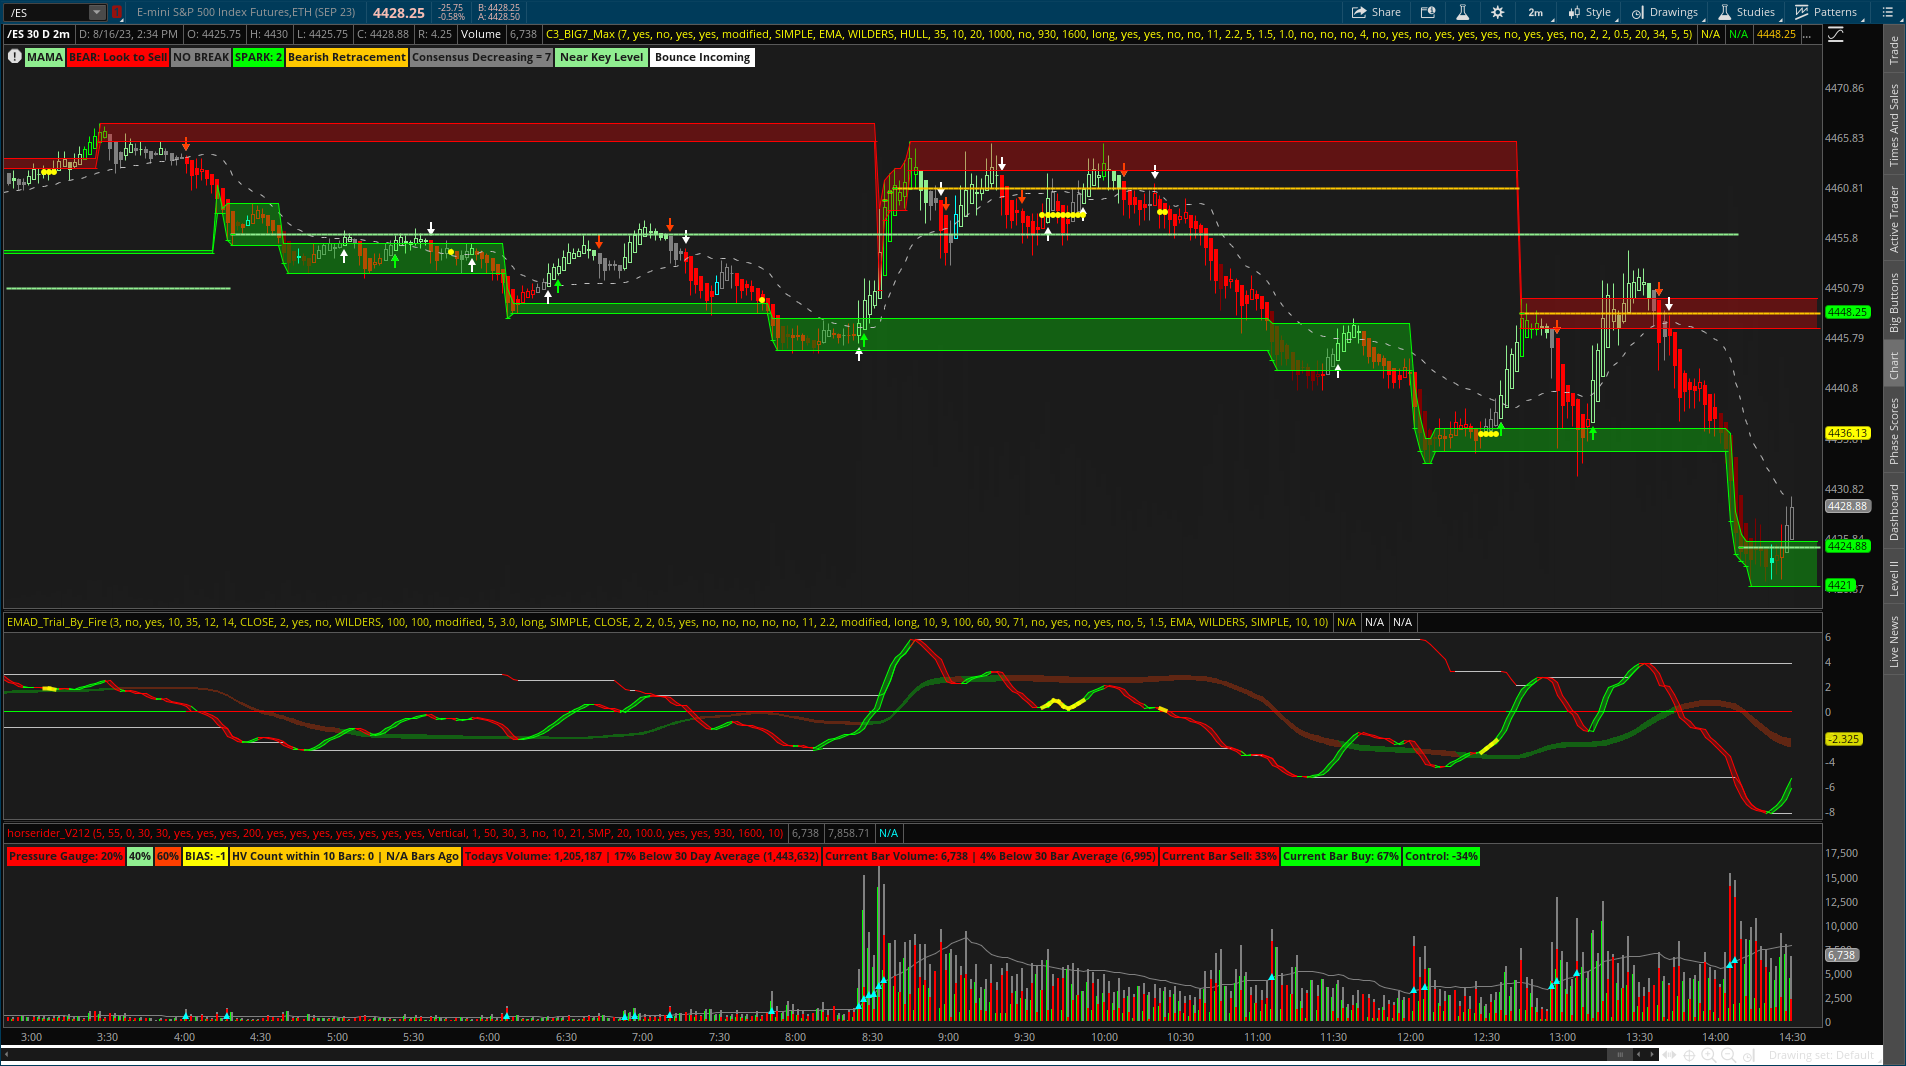Click the SPARK: 2 label
1906x1066 pixels.
[x=259, y=57]
